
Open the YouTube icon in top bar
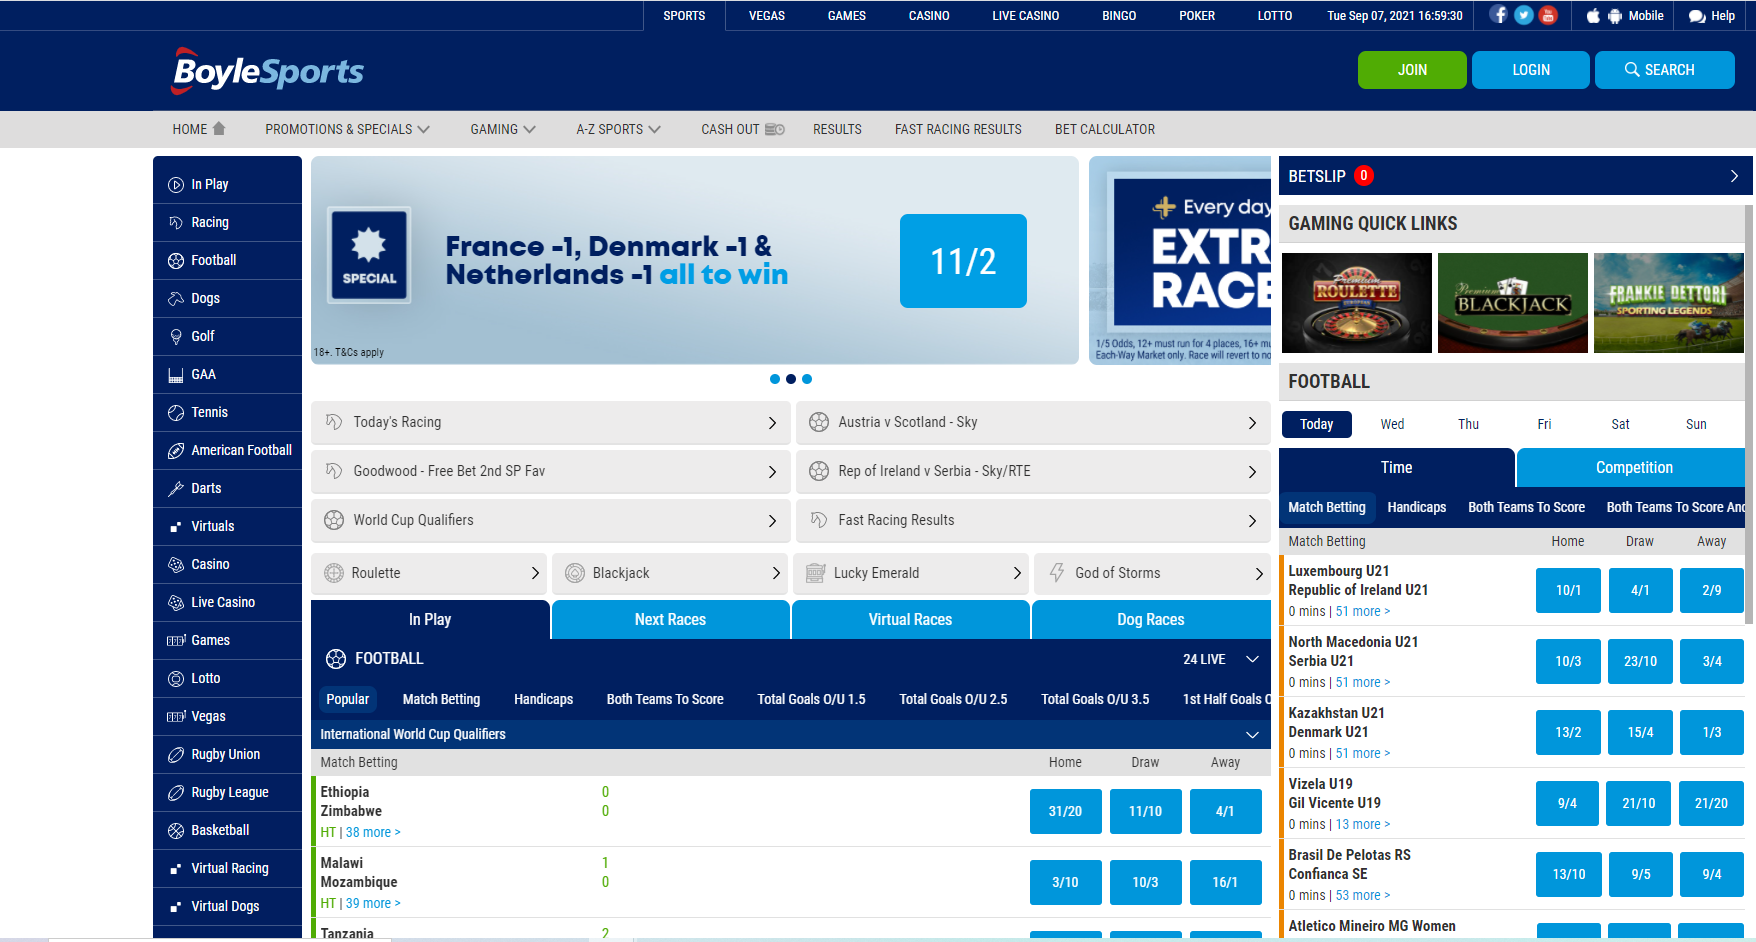(1548, 15)
